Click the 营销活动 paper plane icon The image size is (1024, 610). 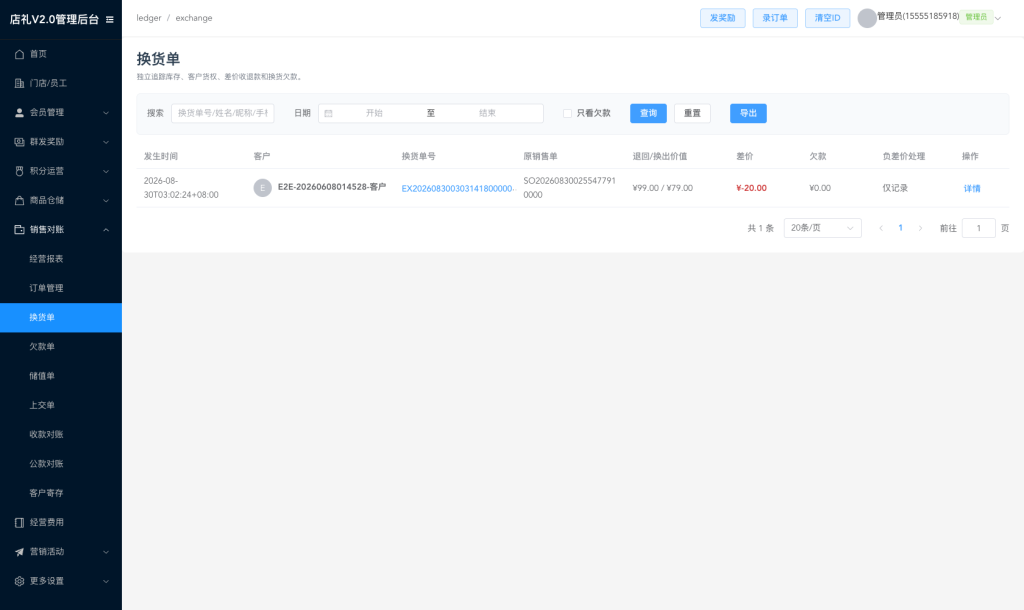pos(20,552)
